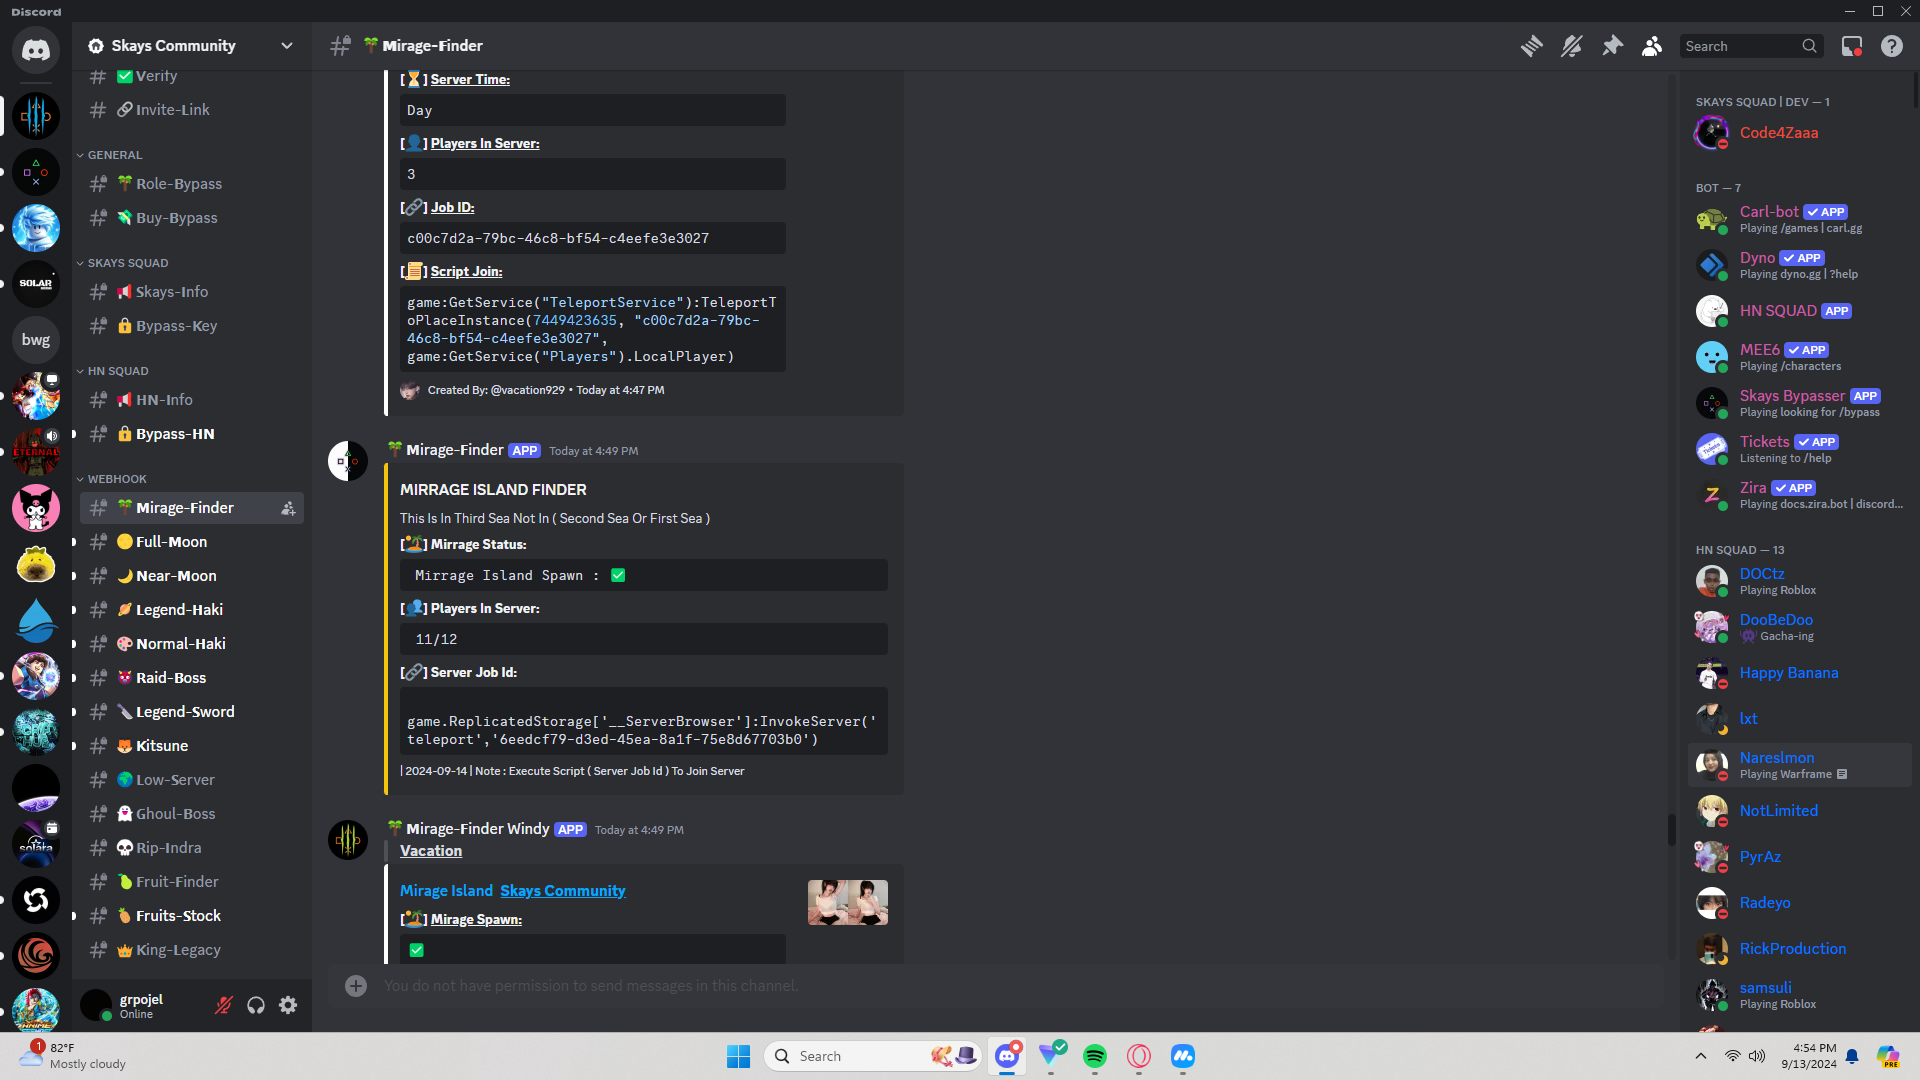Go to the Full-Moon channel
1920x1080 pixels.
tap(192, 542)
